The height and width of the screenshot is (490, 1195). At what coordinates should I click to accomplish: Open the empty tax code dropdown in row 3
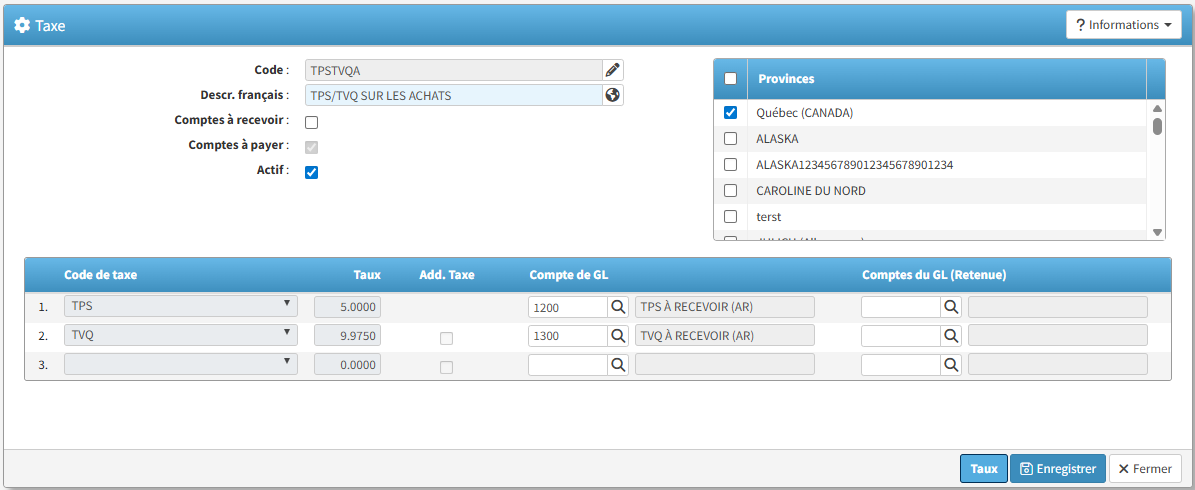tap(181, 365)
